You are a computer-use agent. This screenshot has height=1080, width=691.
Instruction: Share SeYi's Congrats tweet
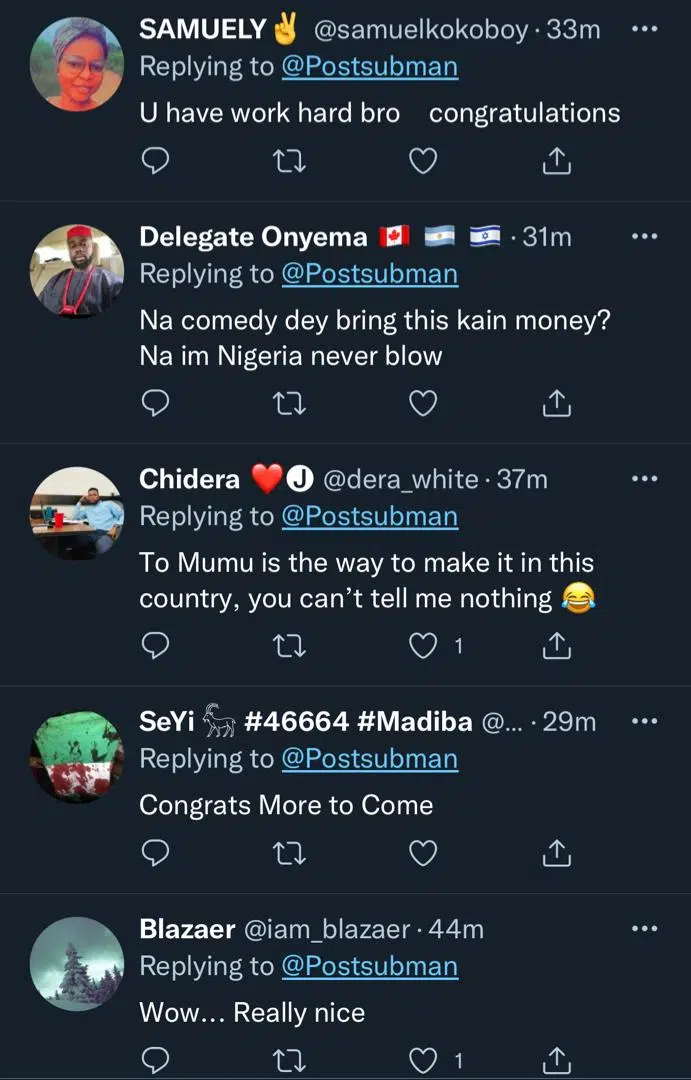tap(556, 853)
